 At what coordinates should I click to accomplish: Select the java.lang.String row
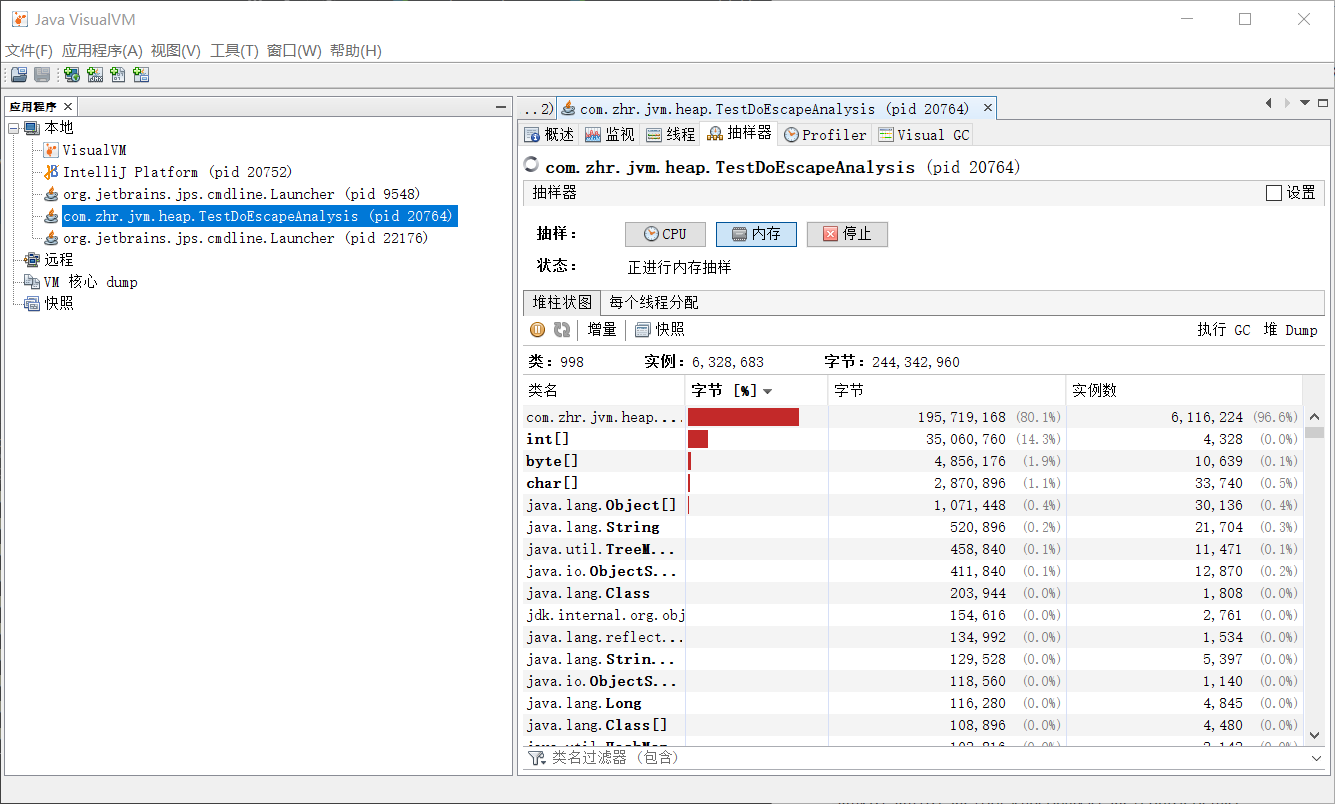coord(912,527)
